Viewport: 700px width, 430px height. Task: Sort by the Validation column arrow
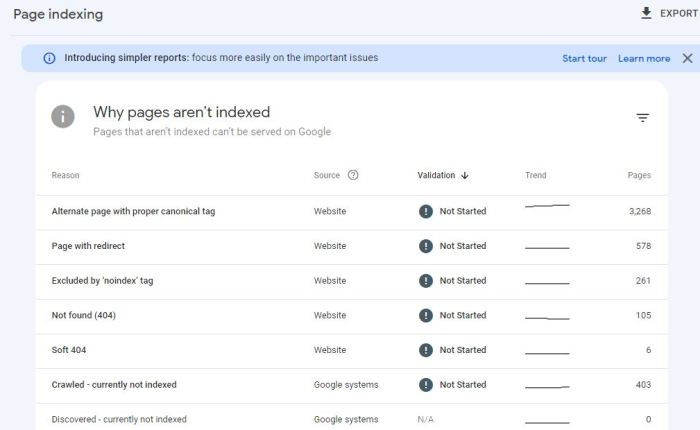(465, 176)
